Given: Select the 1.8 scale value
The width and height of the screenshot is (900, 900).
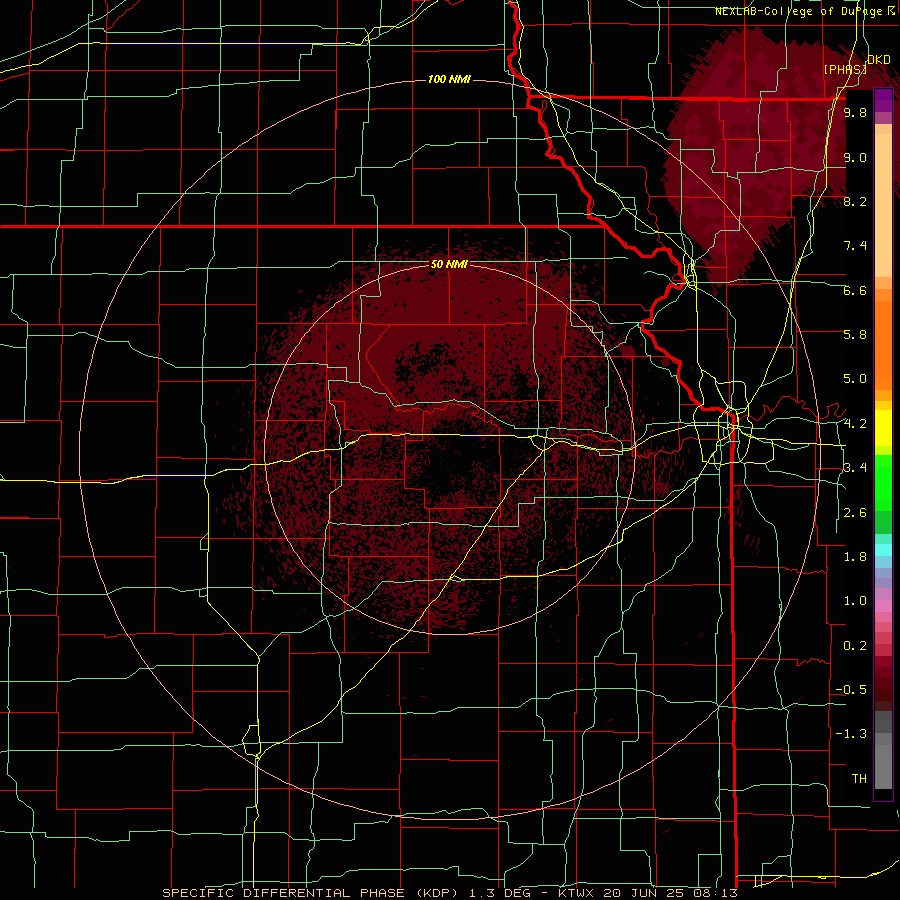Looking at the screenshot, I should 855,557.
